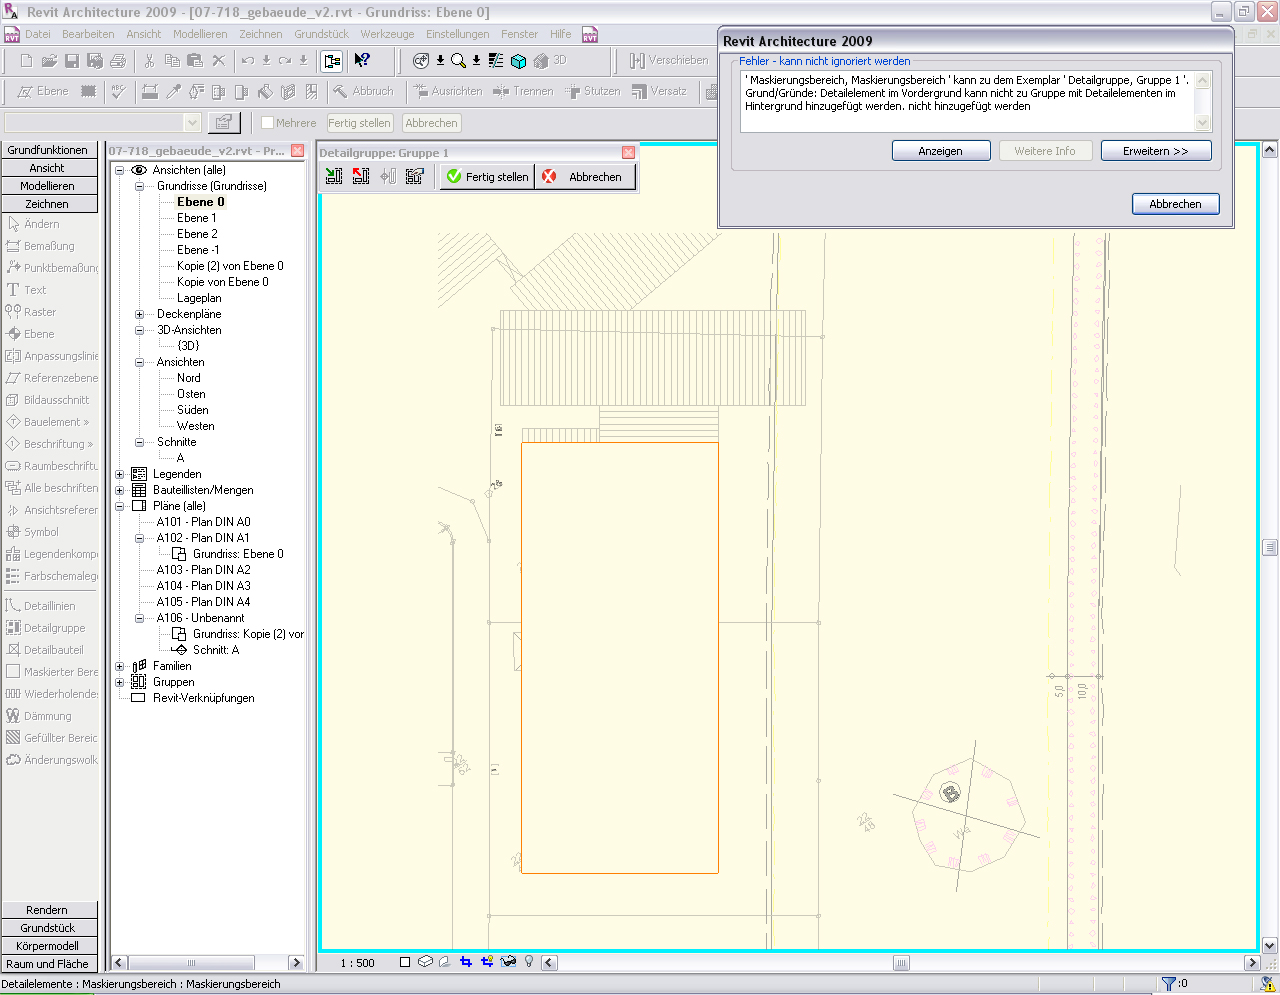This screenshot has height=995, width=1280.
Task: Click the Cut scissors icon
Action: 149,61
